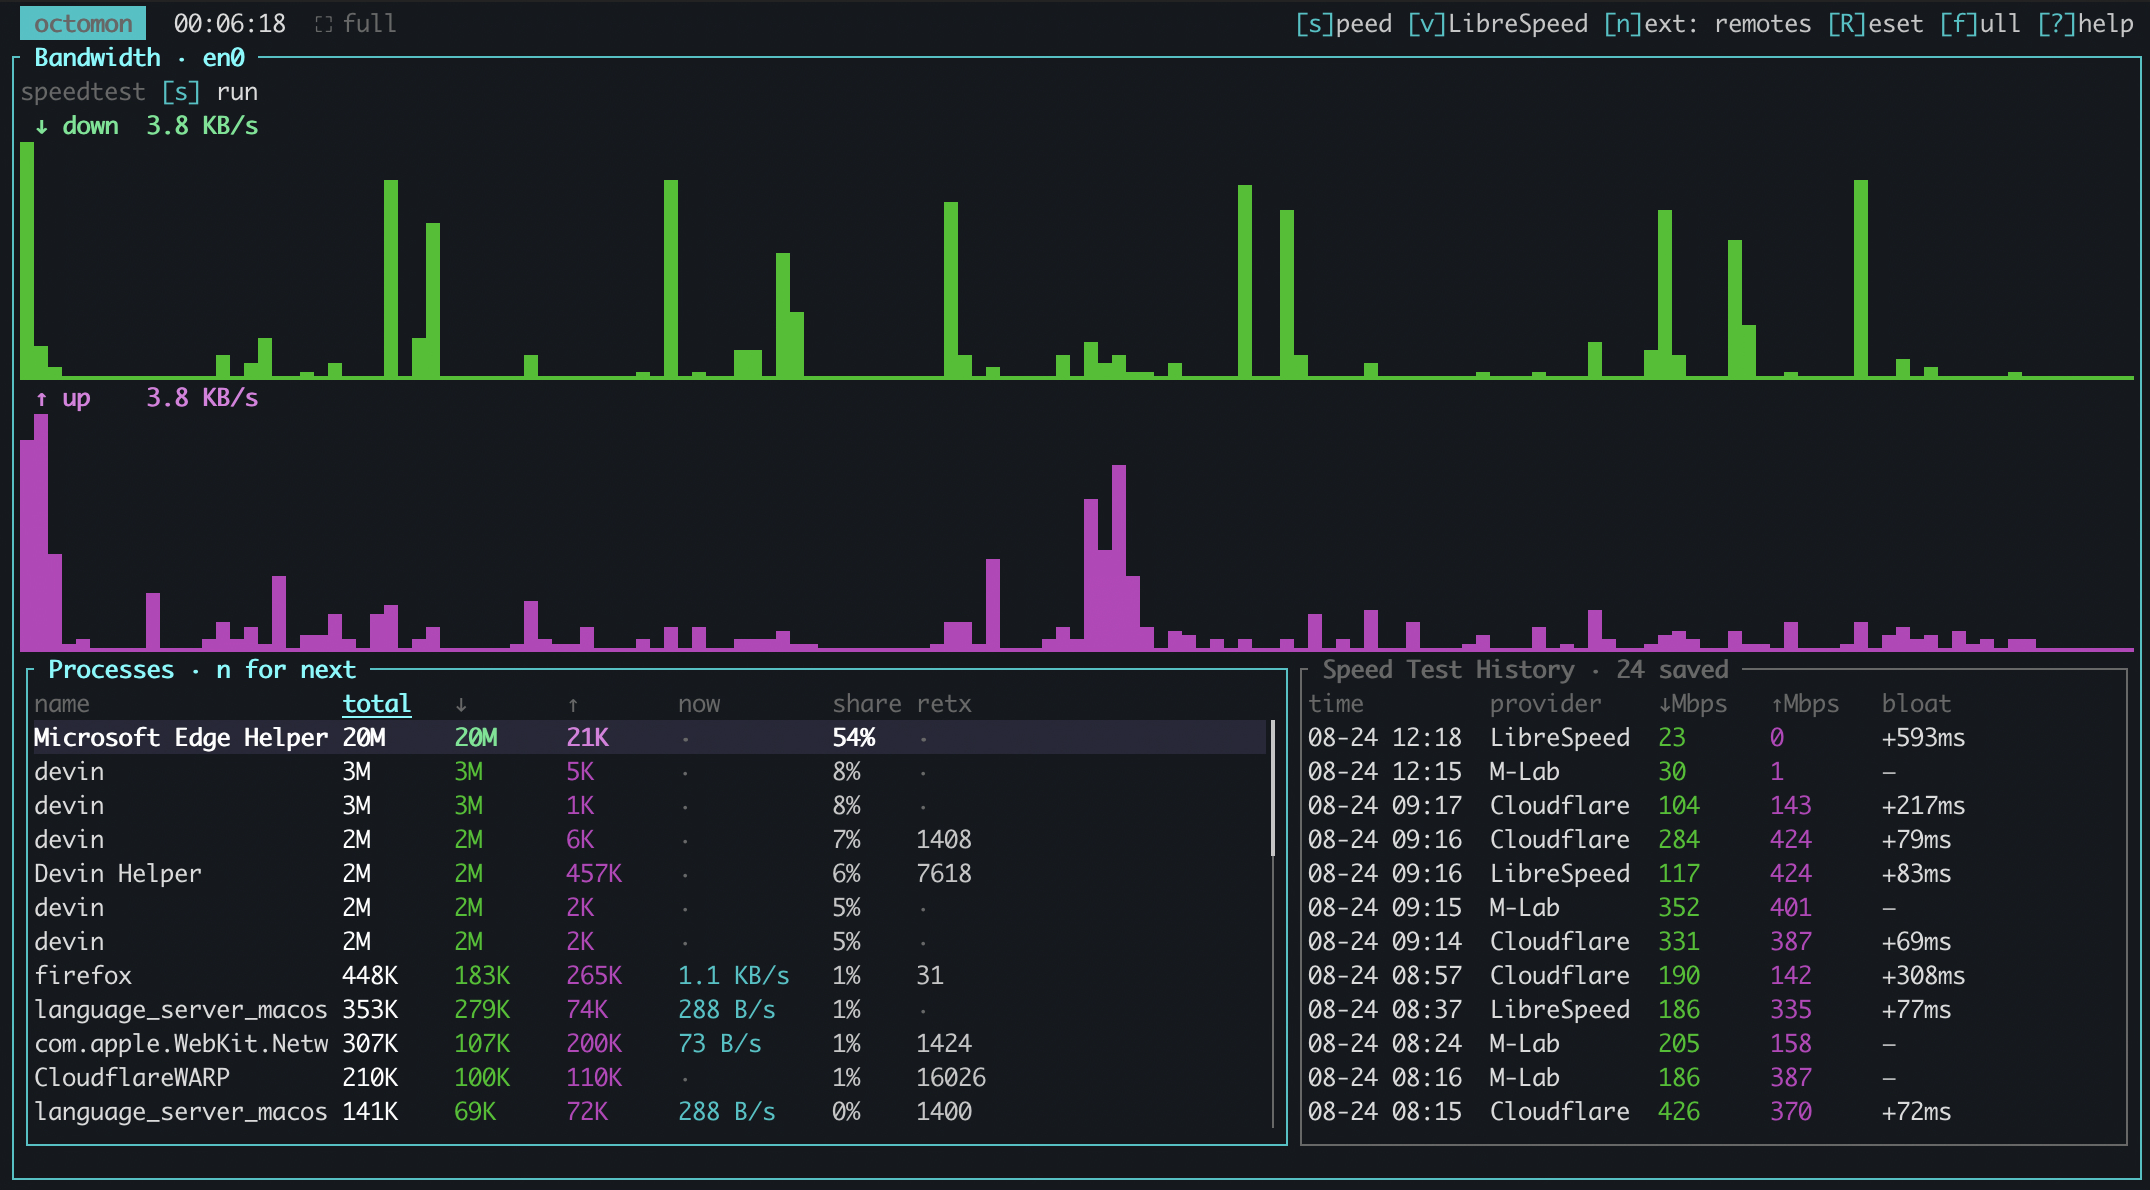Viewport: 2150px width, 1190px height.
Task: Select the 08-24 12:15 M-Lab history row
Action: click(1712, 772)
